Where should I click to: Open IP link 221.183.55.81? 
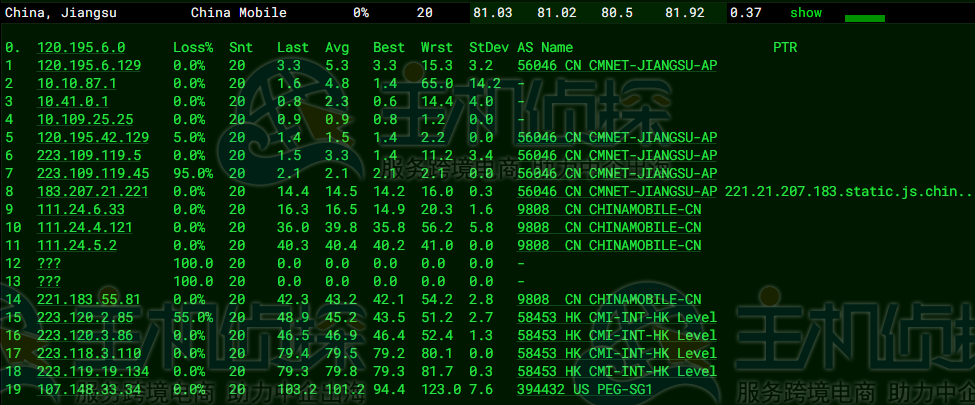(89, 300)
